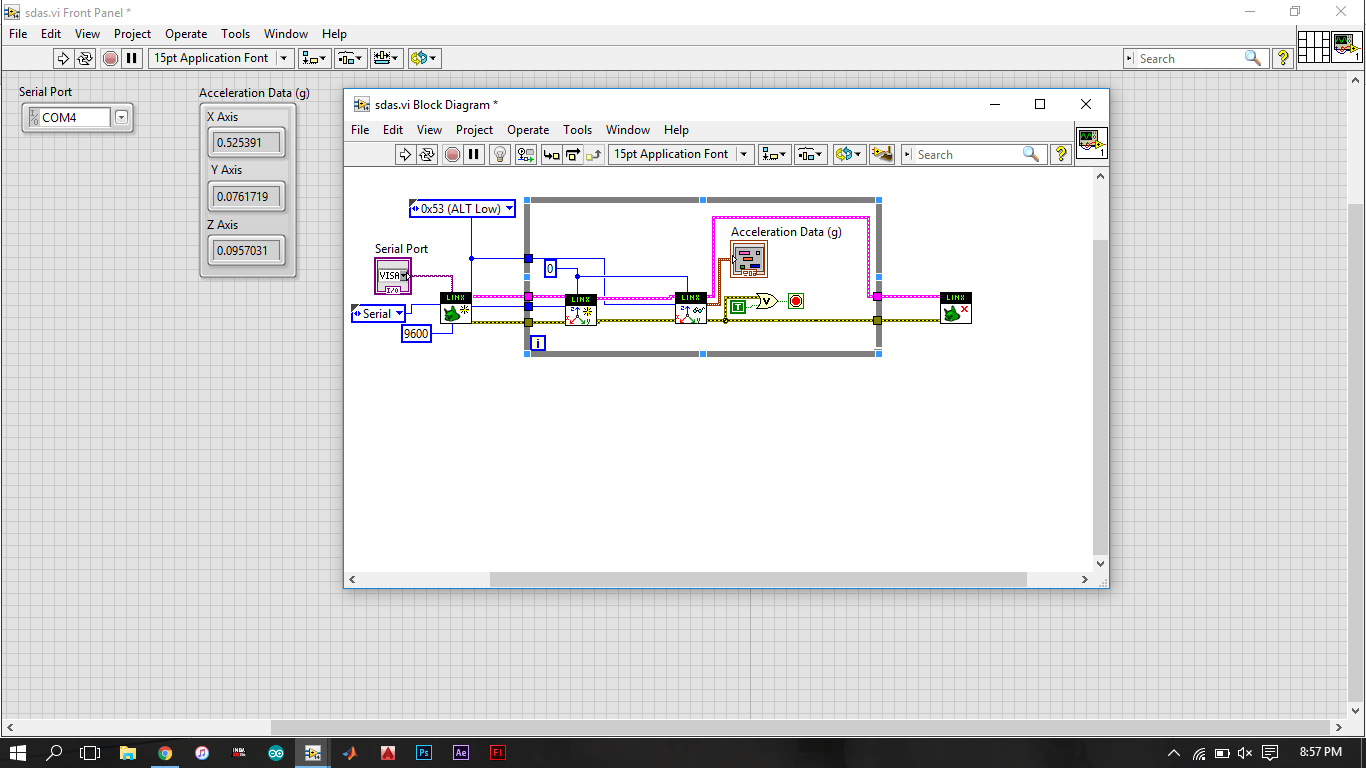
Task: Open Front Panel font dropdown
Action: [221, 58]
